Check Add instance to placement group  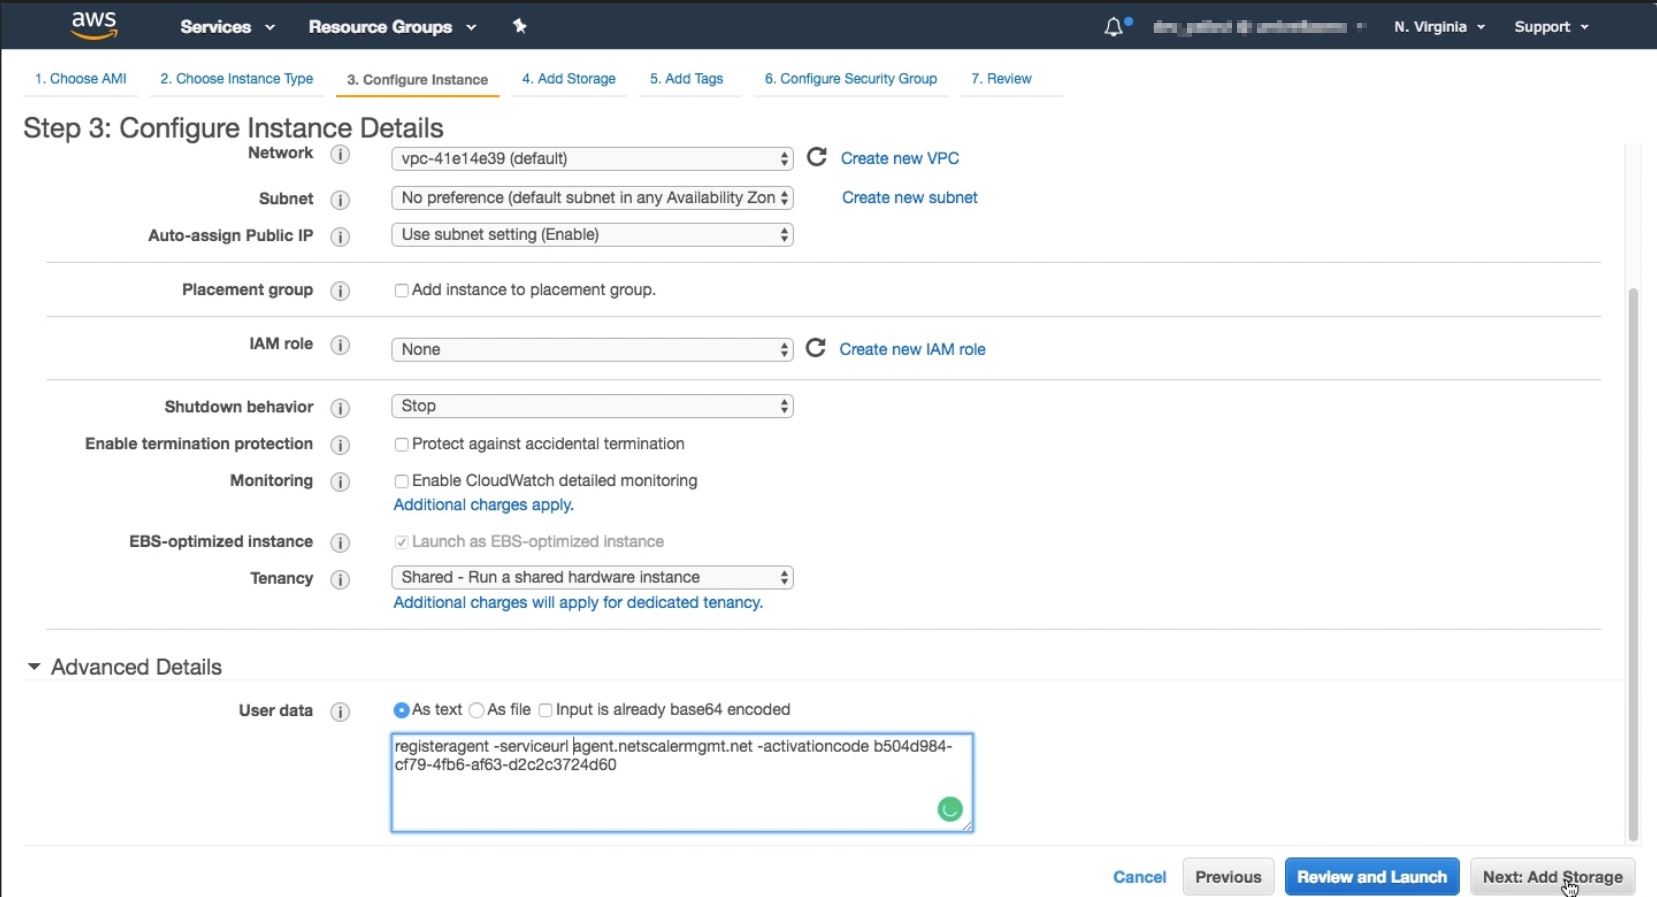click(401, 290)
